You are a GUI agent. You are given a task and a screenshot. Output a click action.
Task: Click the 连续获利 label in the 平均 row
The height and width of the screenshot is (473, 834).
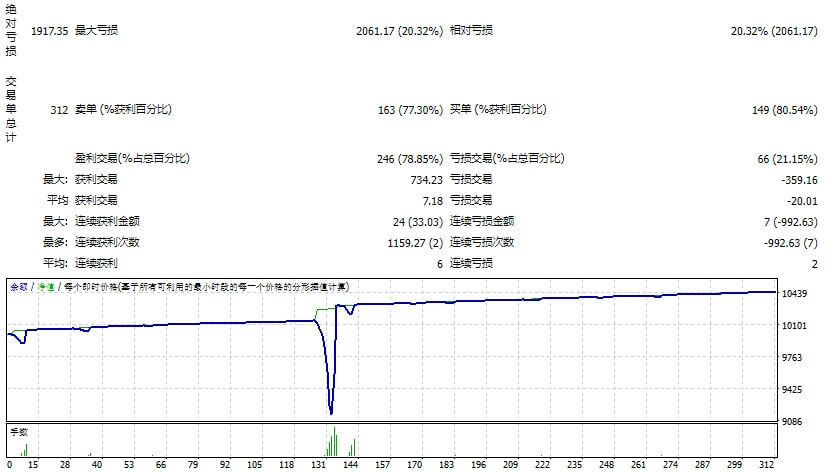pyautogui.click(x=96, y=263)
